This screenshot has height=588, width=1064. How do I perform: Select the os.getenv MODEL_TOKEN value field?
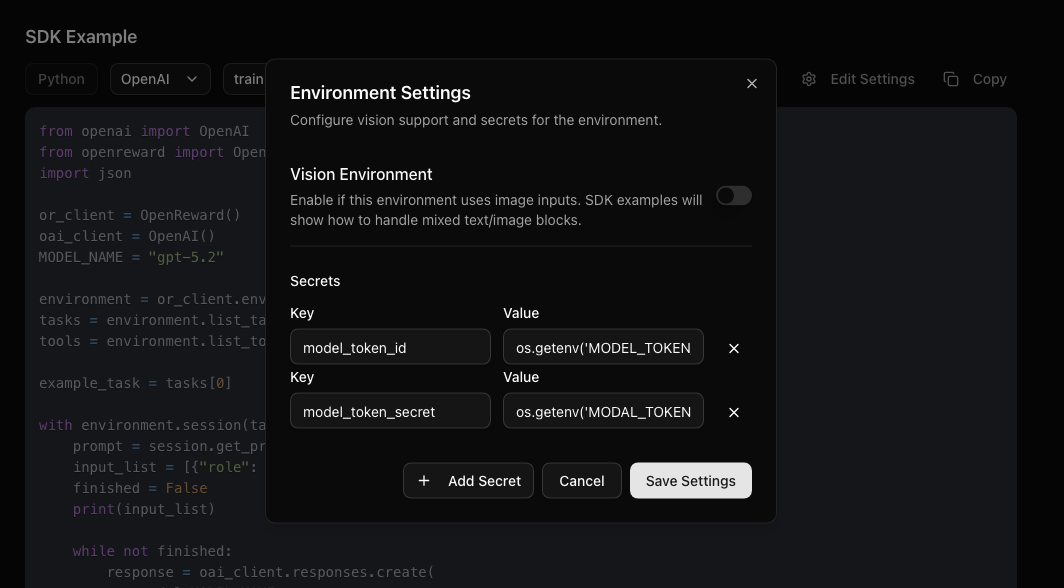point(603,348)
